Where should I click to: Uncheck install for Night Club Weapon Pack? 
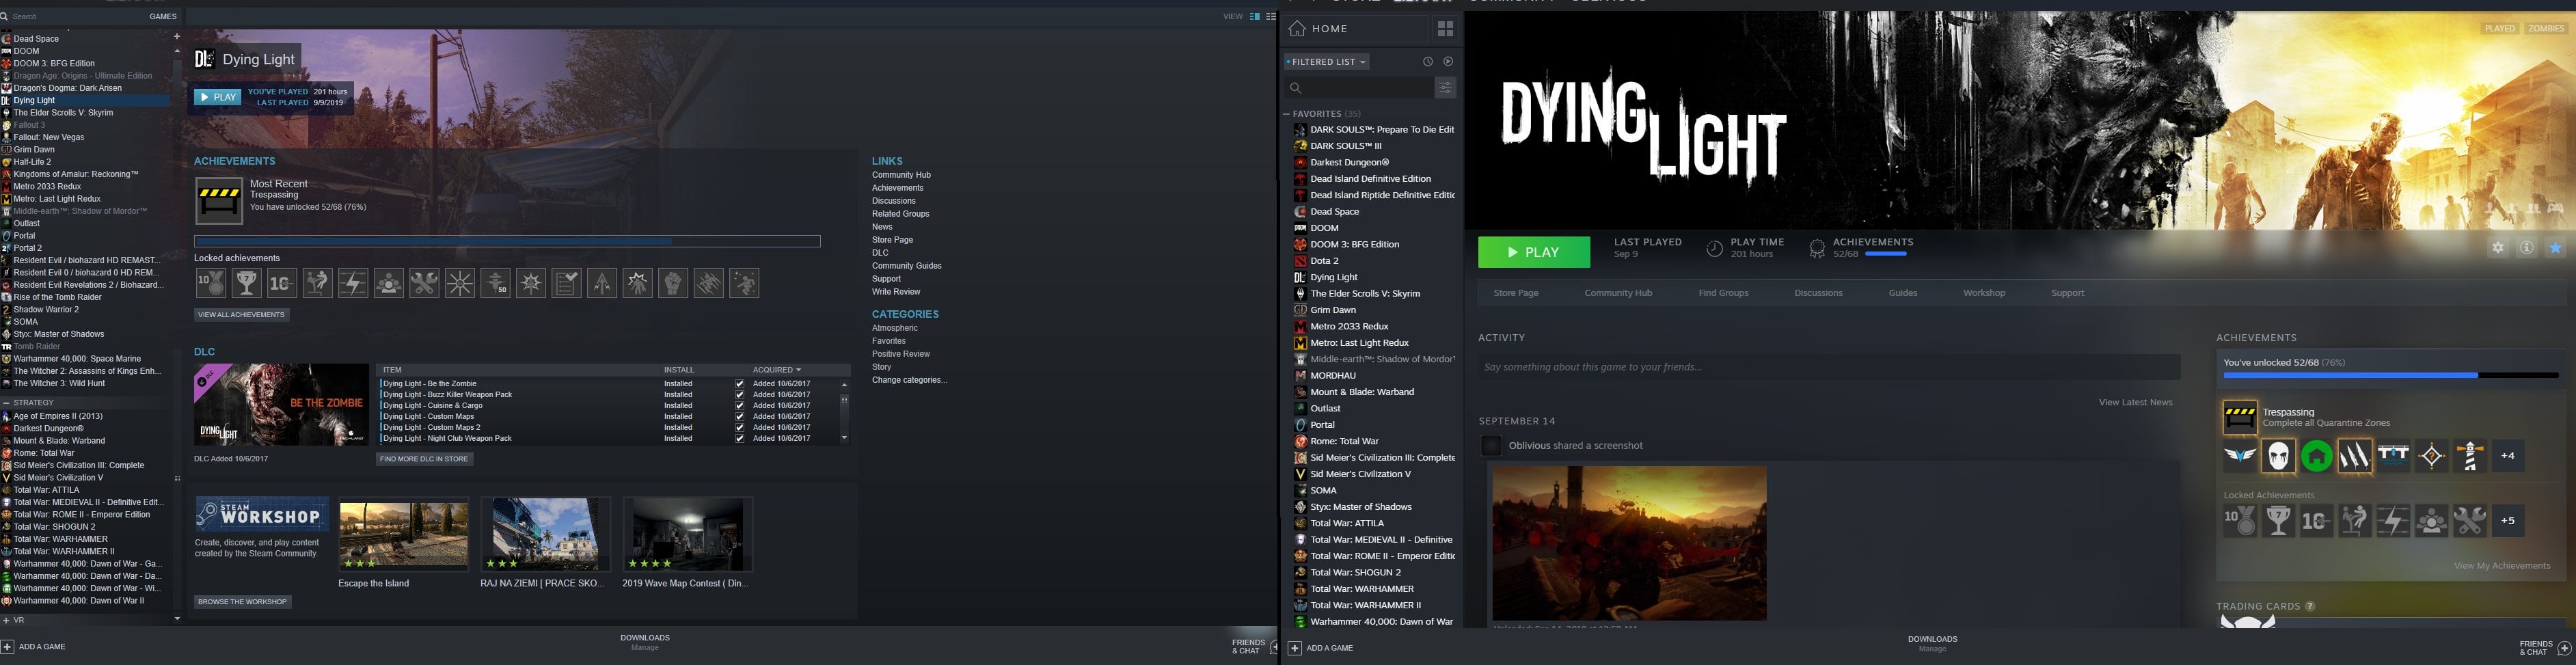(x=739, y=439)
